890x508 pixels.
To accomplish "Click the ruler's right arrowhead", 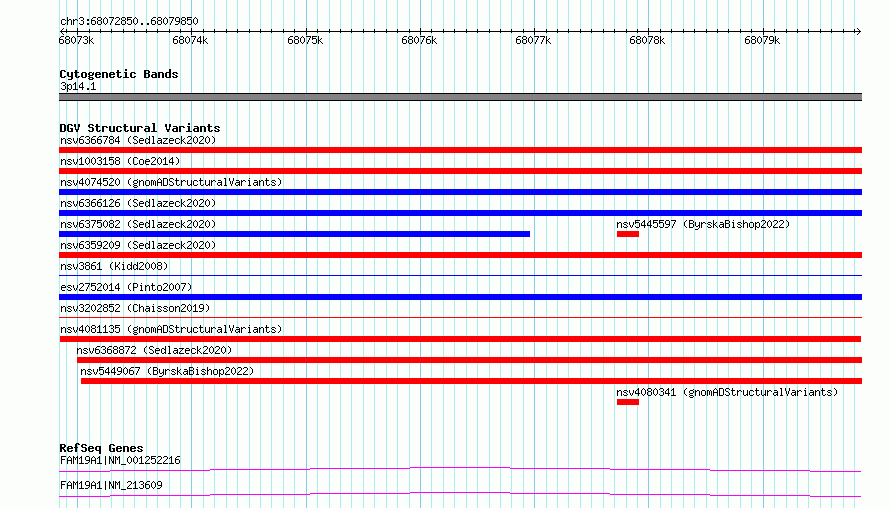I will click(858, 31).
